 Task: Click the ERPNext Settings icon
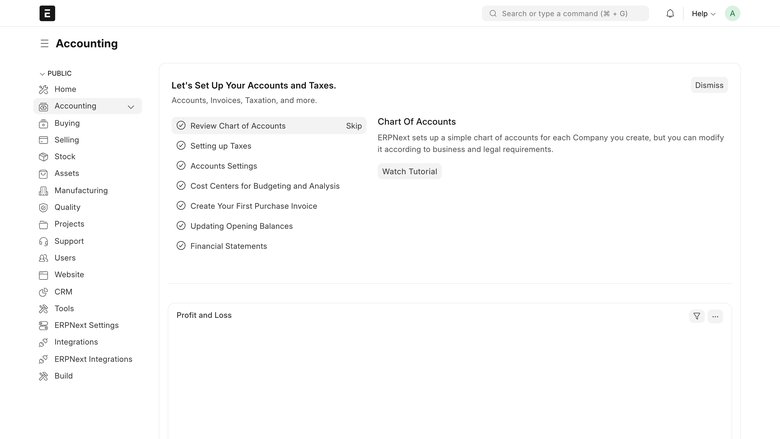tap(44, 326)
